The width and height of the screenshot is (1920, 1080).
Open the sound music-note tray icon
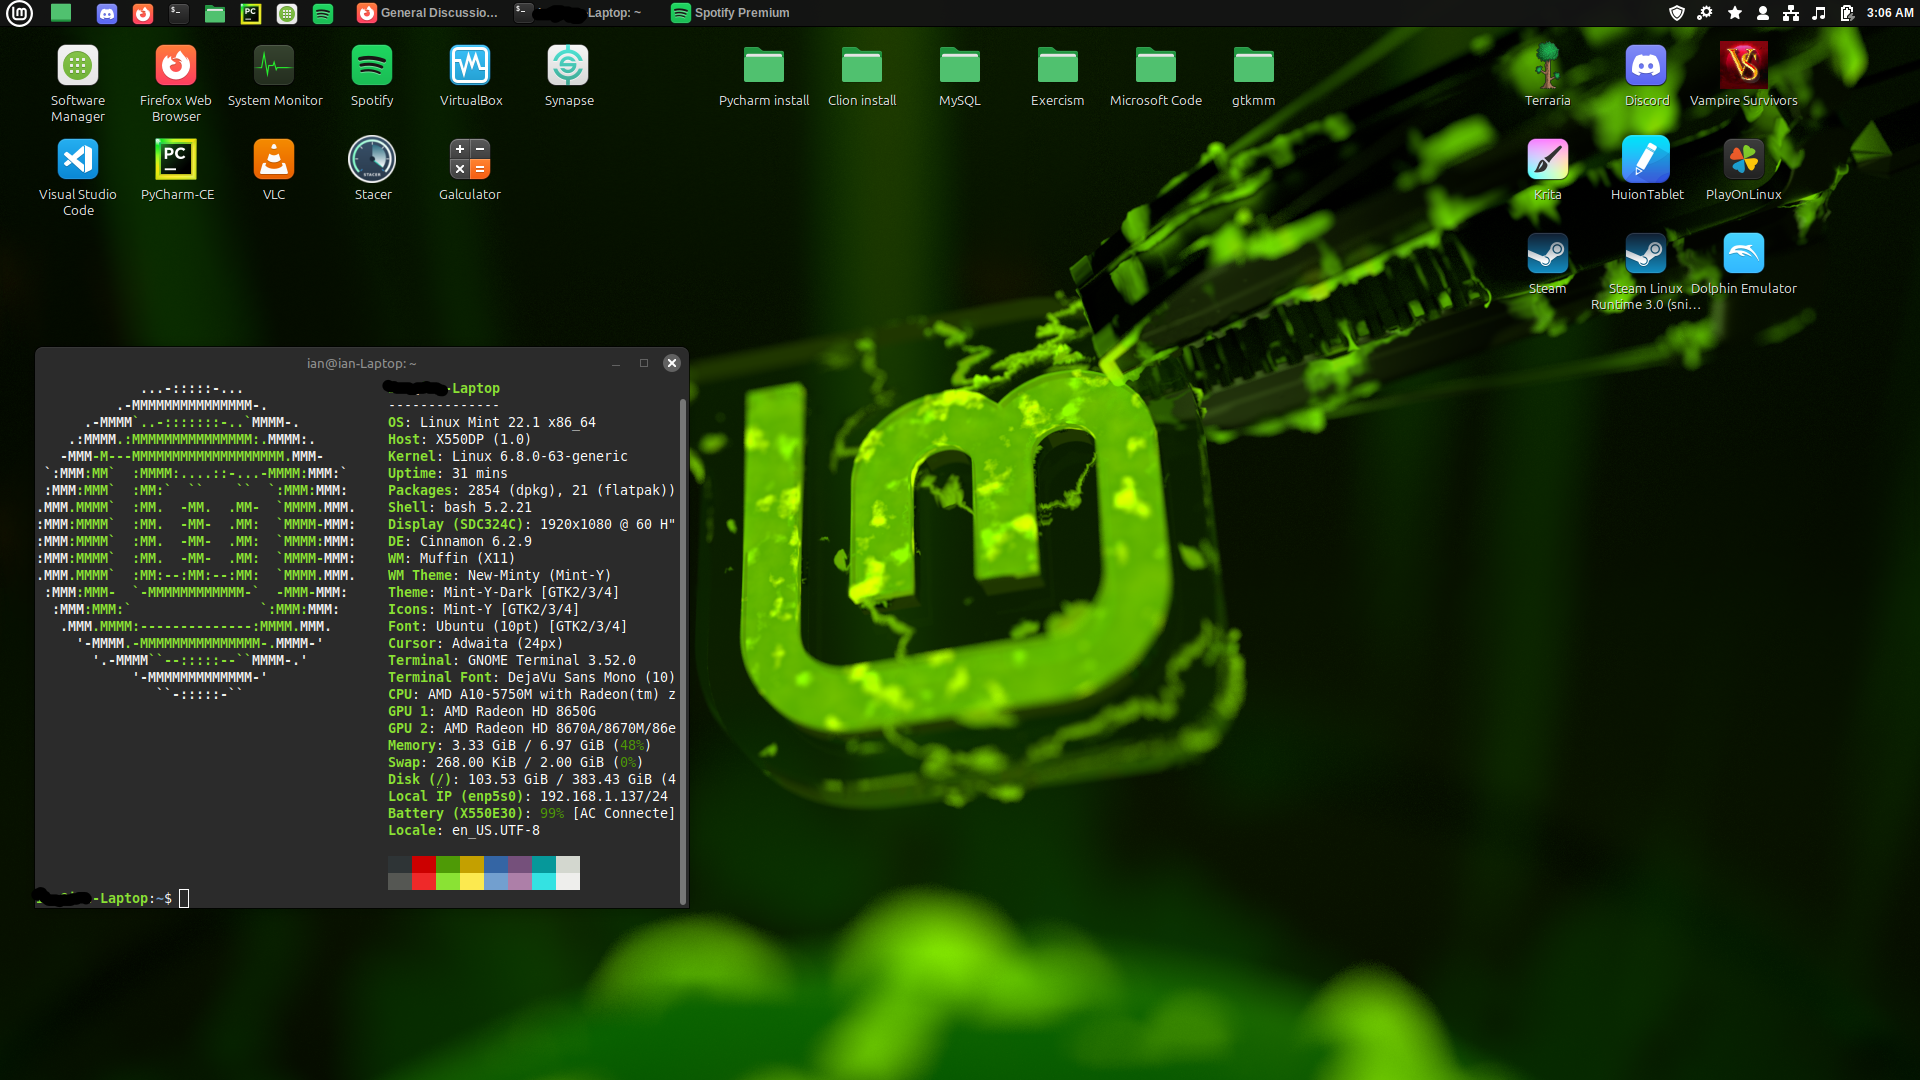tap(1819, 13)
